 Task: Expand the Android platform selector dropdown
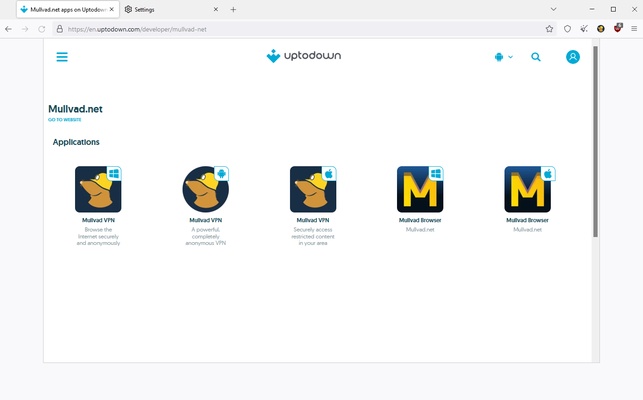pyautogui.click(x=504, y=57)
